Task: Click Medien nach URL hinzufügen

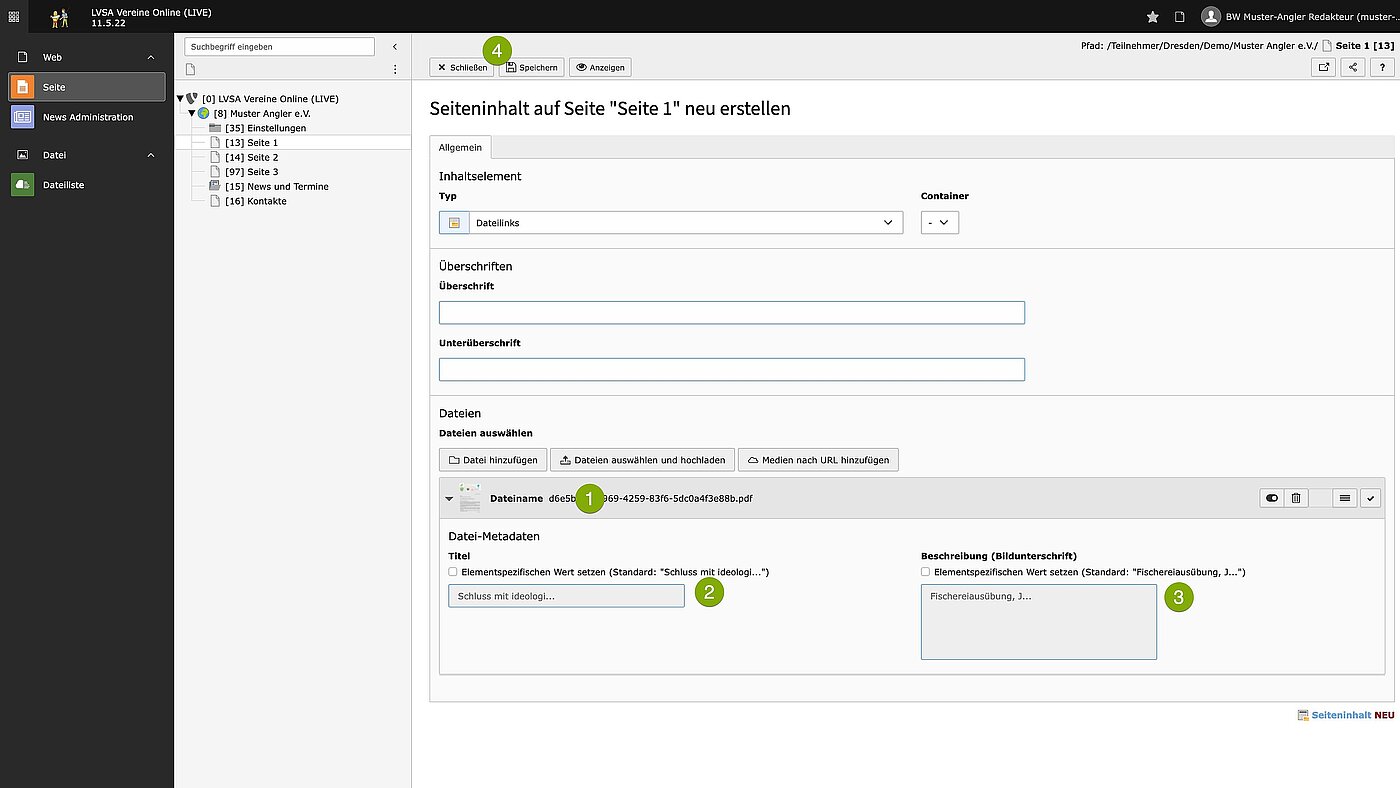Action: (x=818, y=460)
